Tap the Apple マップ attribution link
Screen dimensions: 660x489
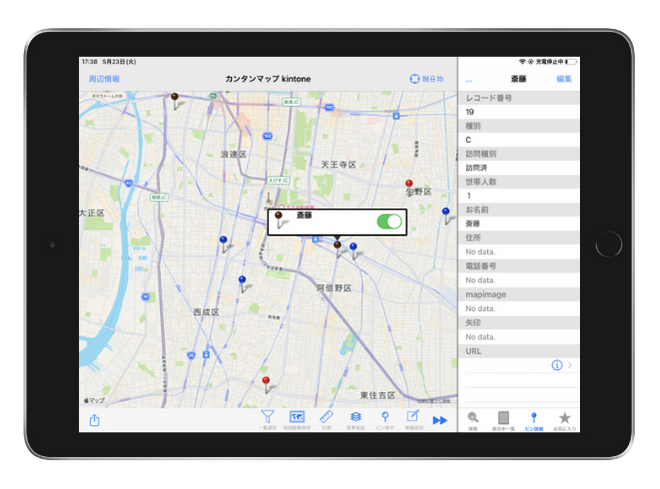pyautogui.click(x=94, y=400)
